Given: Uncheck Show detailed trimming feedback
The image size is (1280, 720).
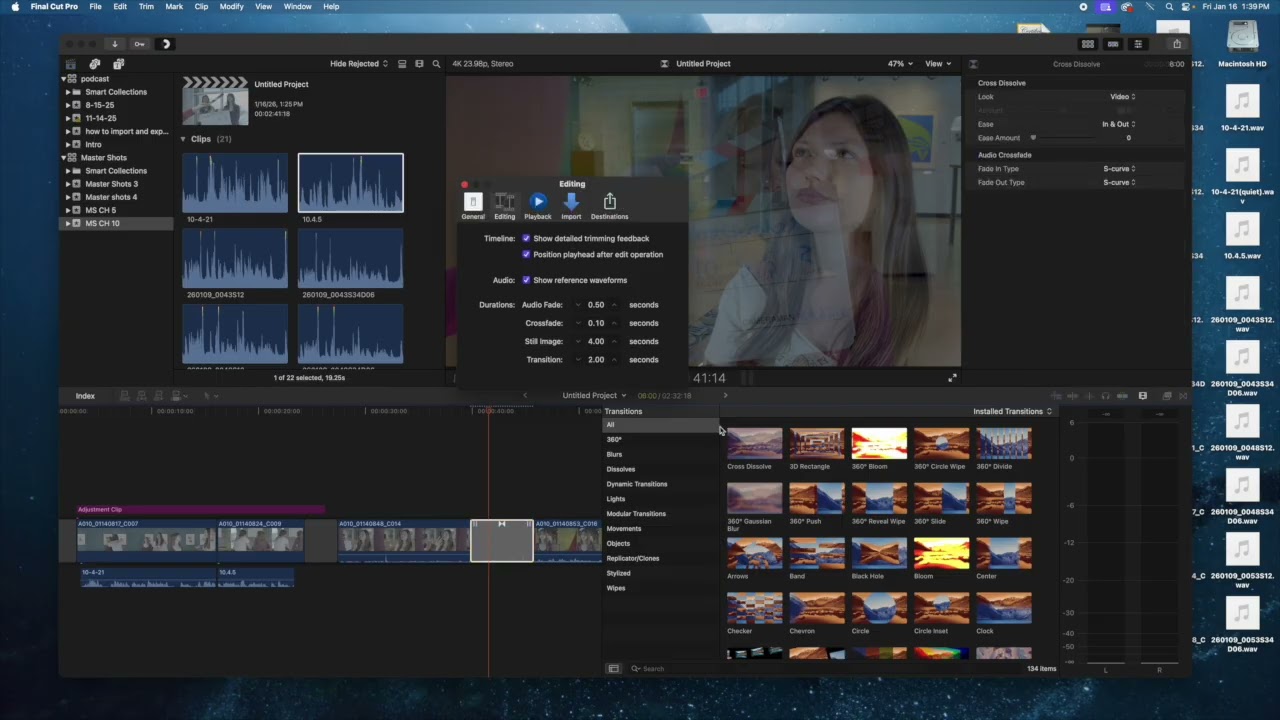Looking at the screenshot, I should 526,239.
